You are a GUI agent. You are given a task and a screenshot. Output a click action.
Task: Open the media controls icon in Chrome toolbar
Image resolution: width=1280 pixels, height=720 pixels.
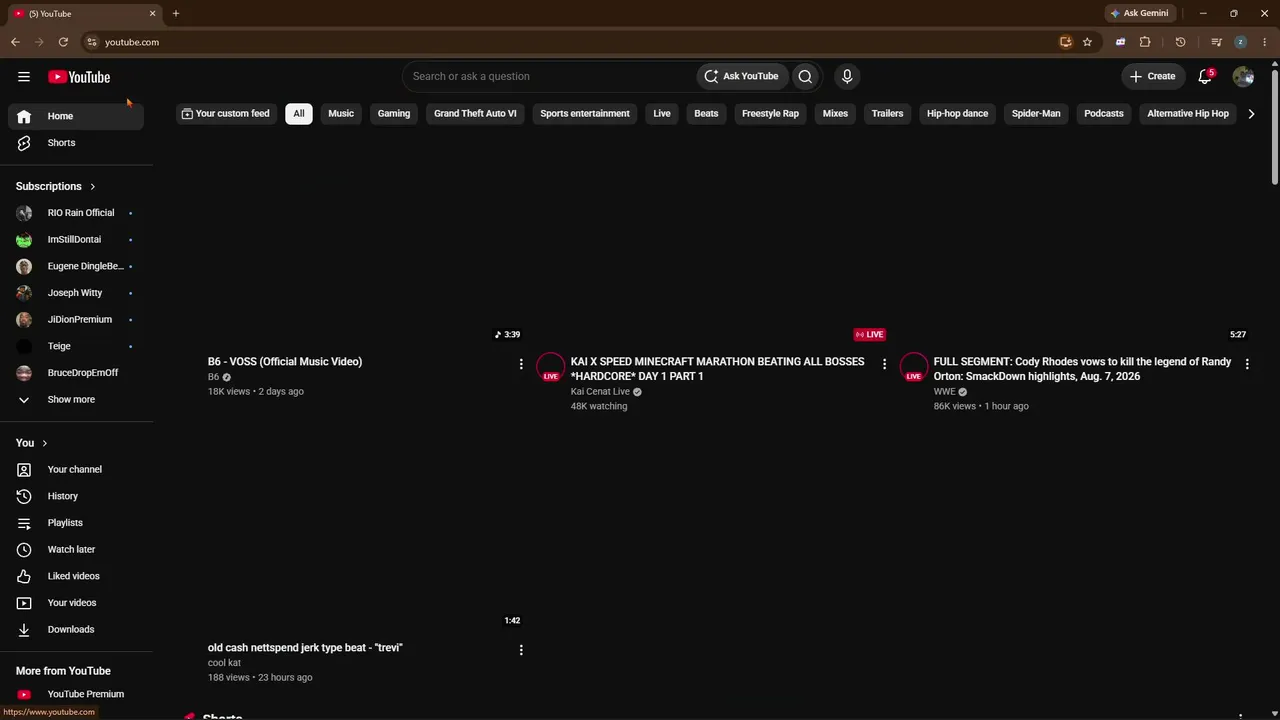[1216, 42]
